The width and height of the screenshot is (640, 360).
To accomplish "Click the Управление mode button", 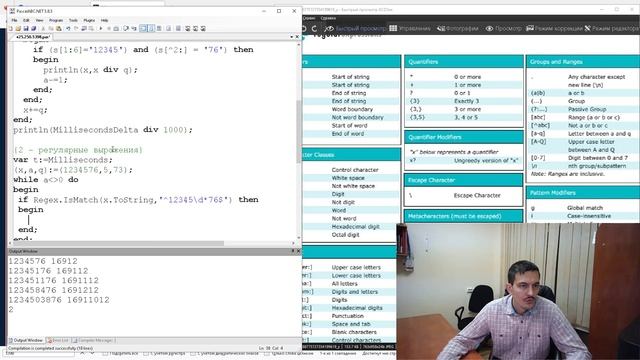I will 410,29.
